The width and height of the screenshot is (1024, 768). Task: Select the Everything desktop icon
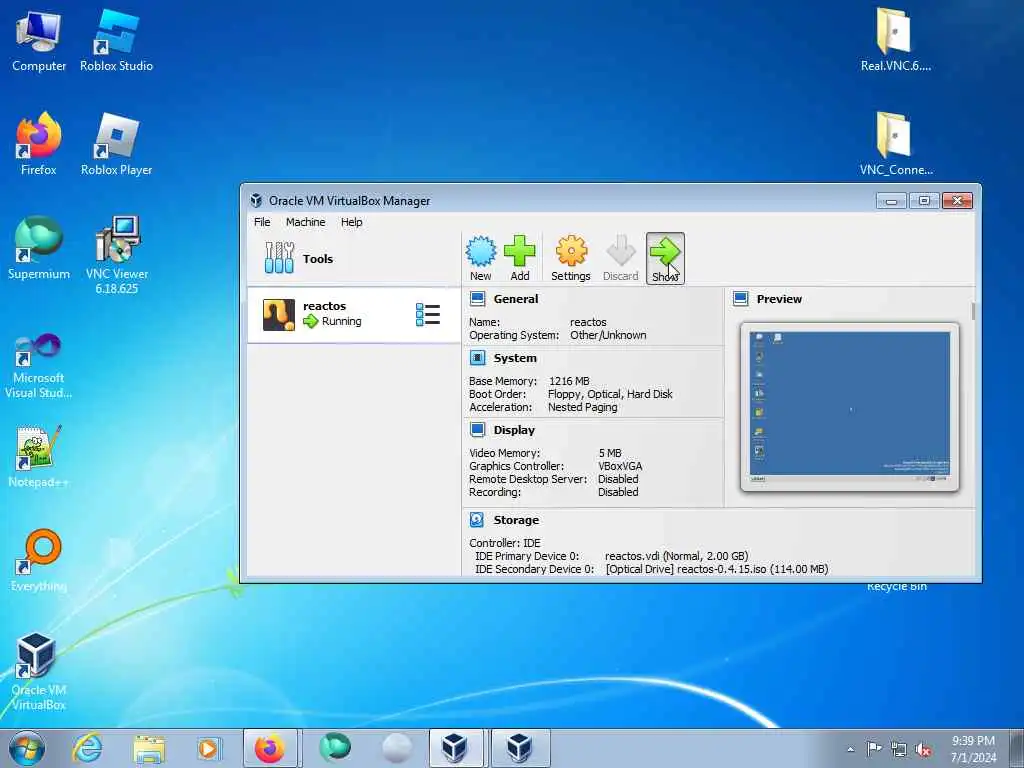39,562
